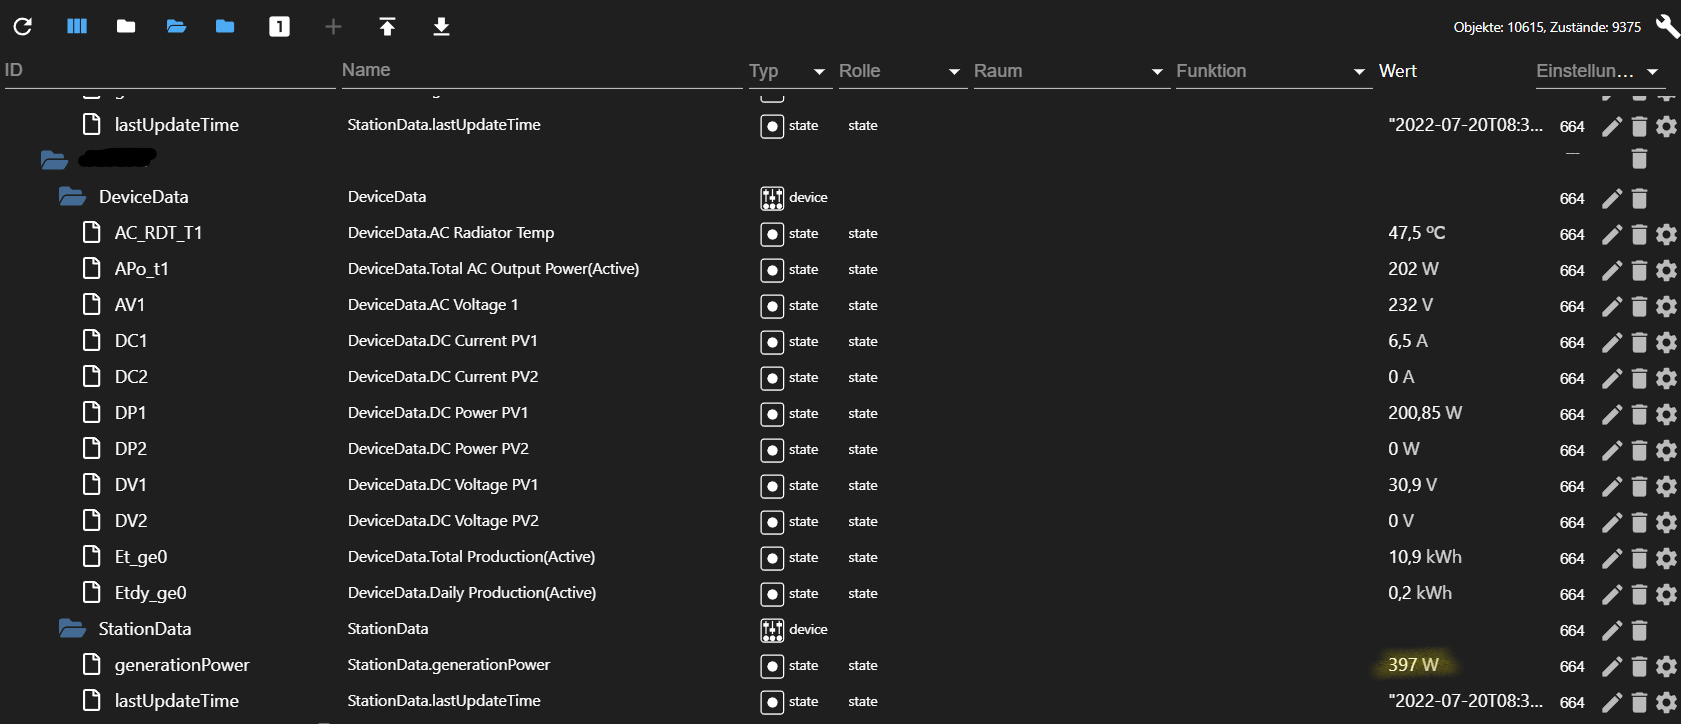Click the 47,5 °C value

tap(1417, 233)
